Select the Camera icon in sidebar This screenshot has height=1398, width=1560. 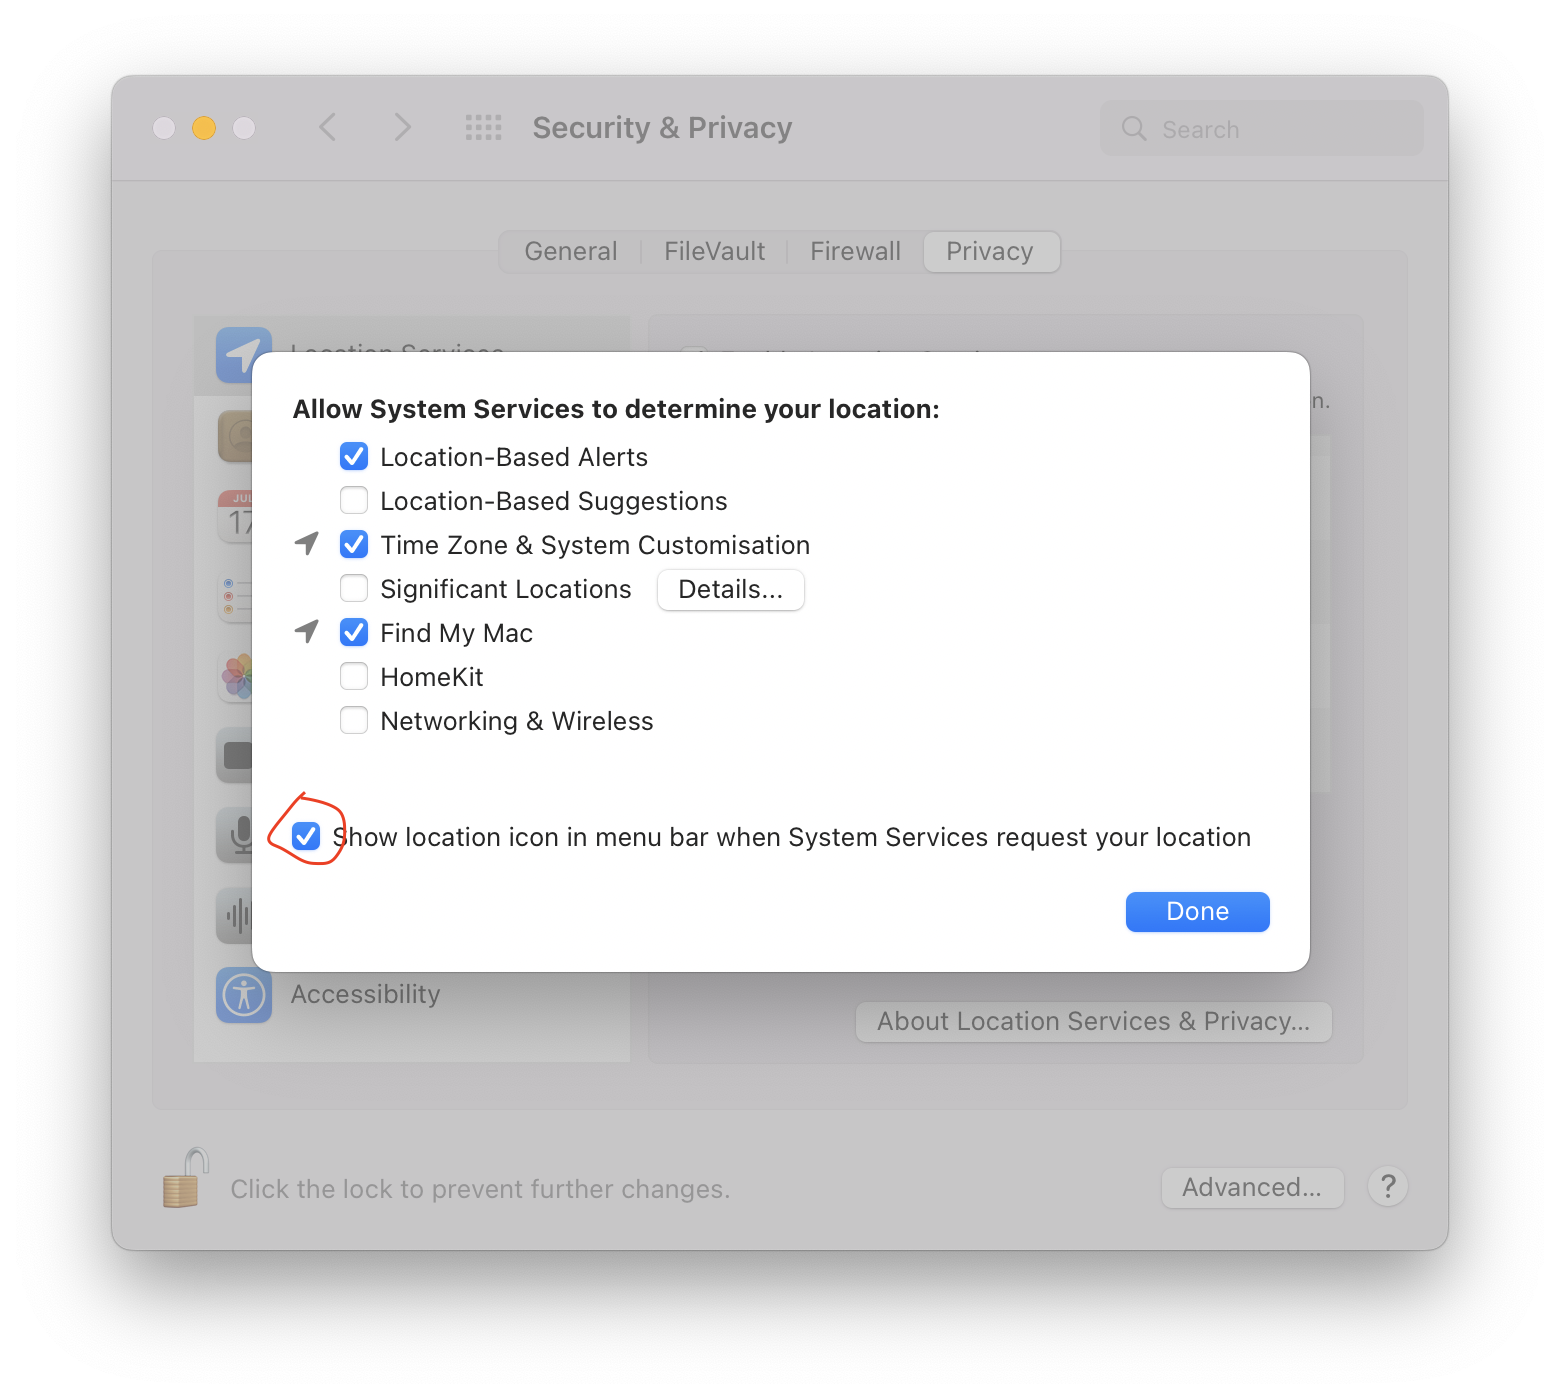pos(235,755)
